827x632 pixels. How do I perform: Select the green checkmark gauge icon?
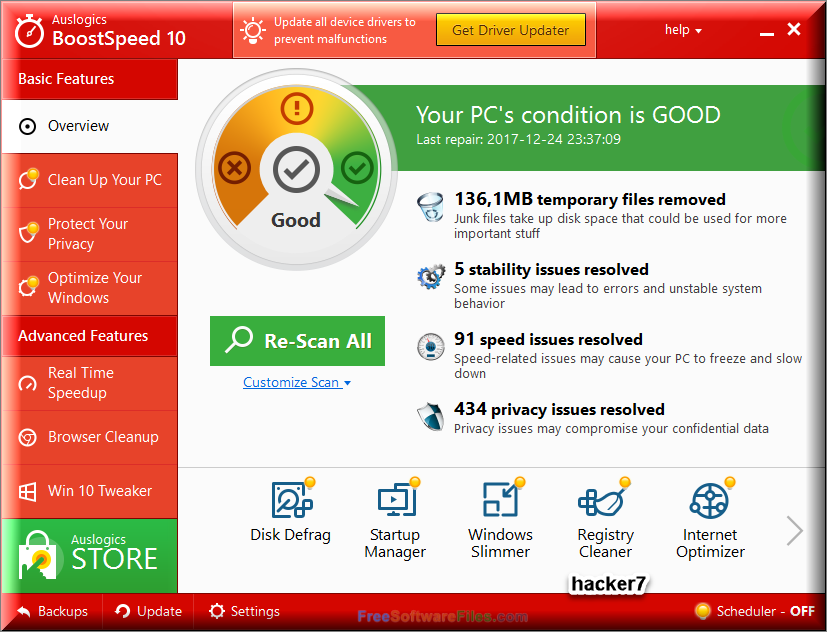coord(357,168)
